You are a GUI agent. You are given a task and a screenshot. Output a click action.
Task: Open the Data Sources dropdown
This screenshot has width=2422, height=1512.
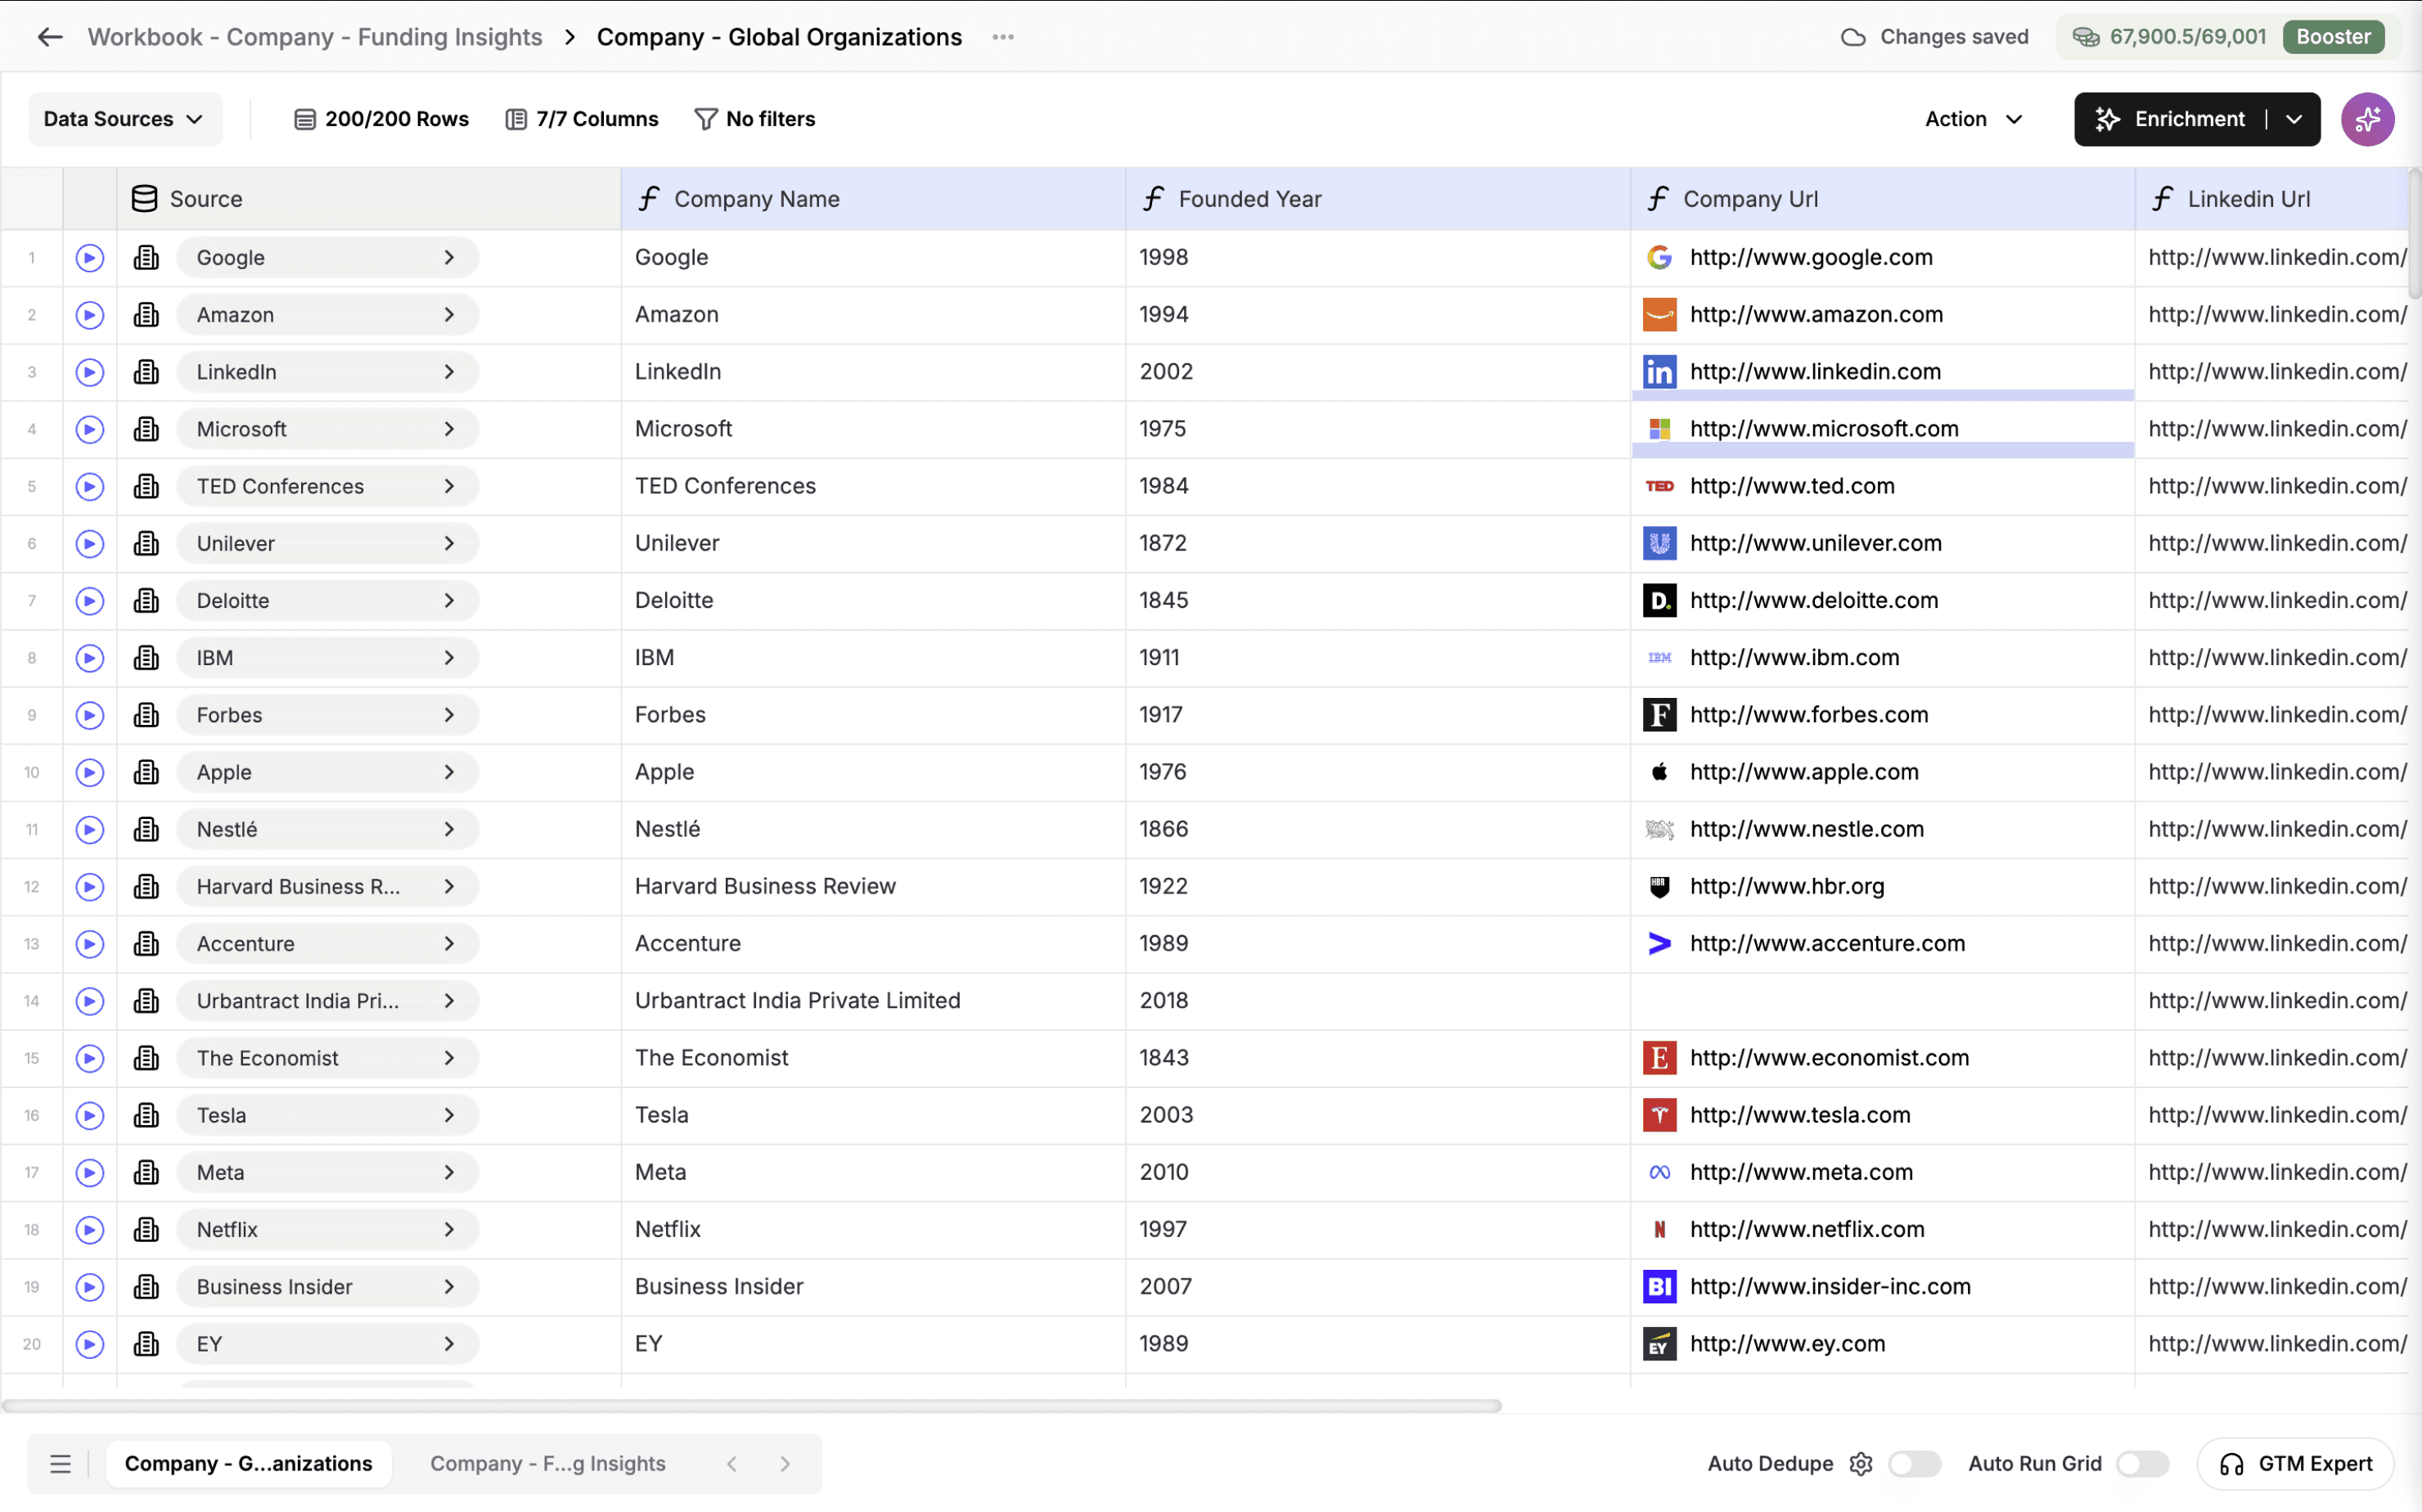pos(124,119)
